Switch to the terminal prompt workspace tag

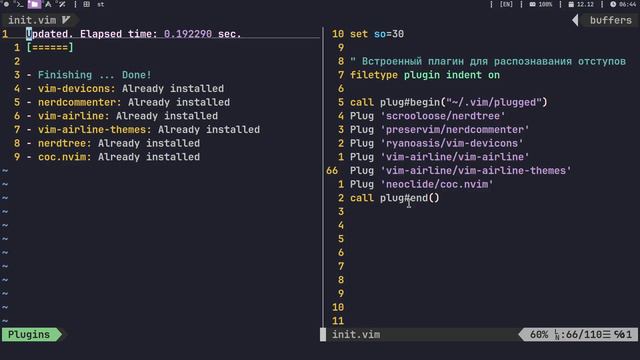(19, 4)
